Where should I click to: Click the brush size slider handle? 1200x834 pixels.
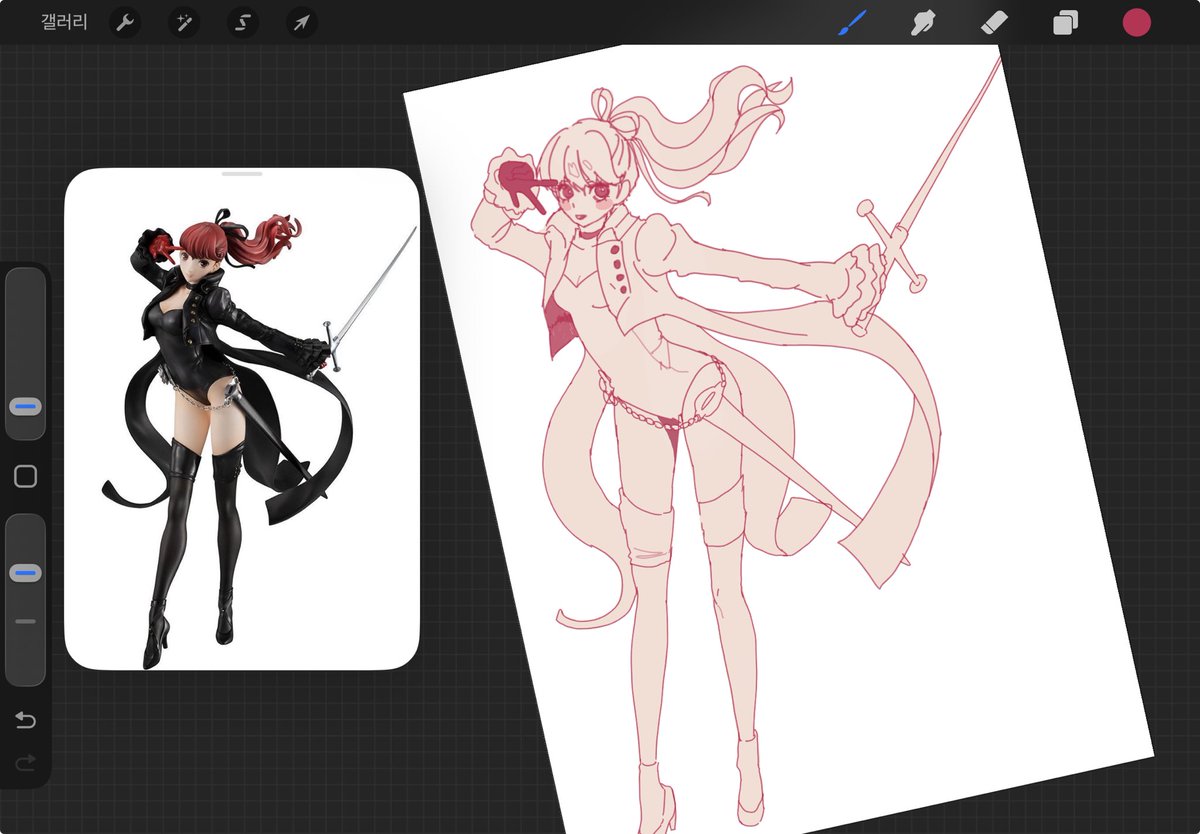click(26, 407)
